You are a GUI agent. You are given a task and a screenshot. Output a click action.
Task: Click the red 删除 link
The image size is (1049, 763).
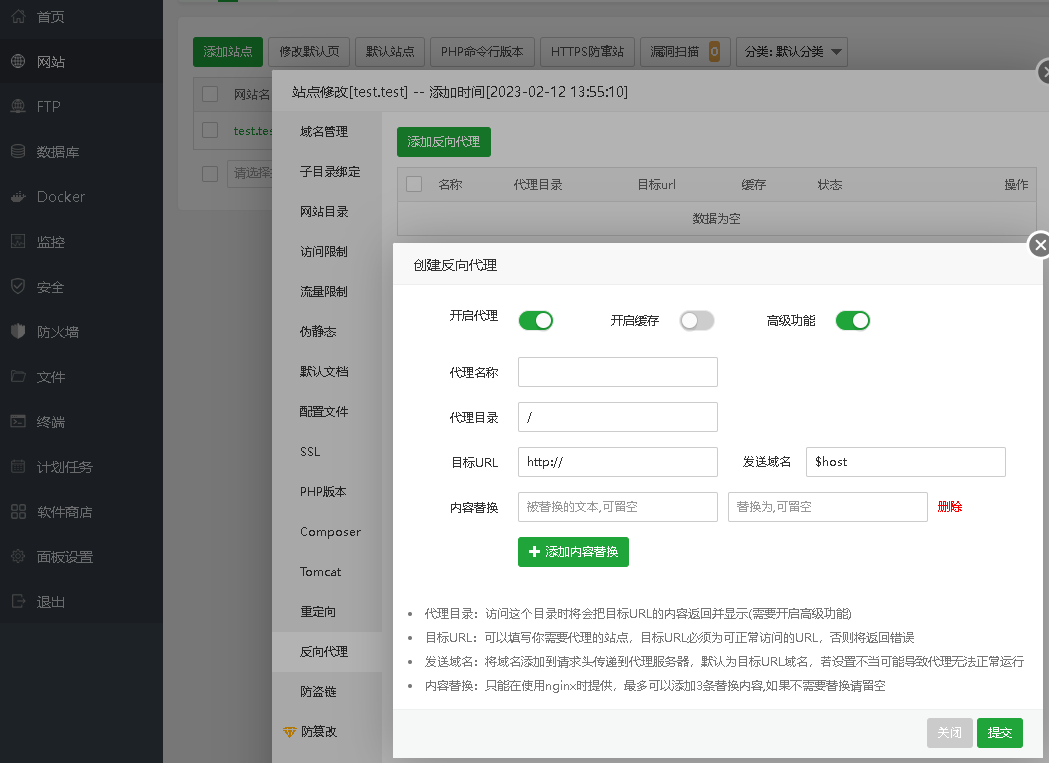tap(949, 507)
